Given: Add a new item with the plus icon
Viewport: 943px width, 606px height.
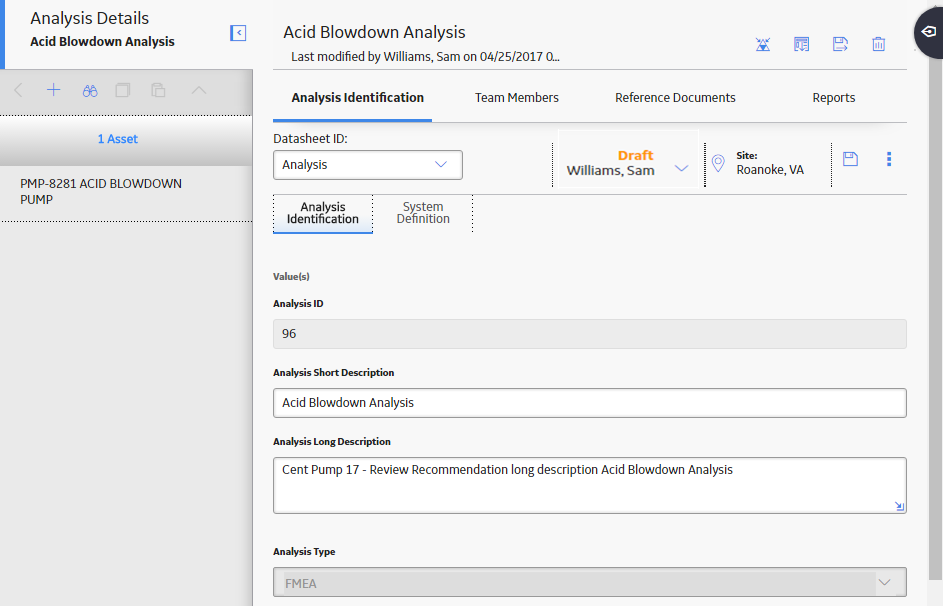Looking at the screenshot, I should (54, 90).
